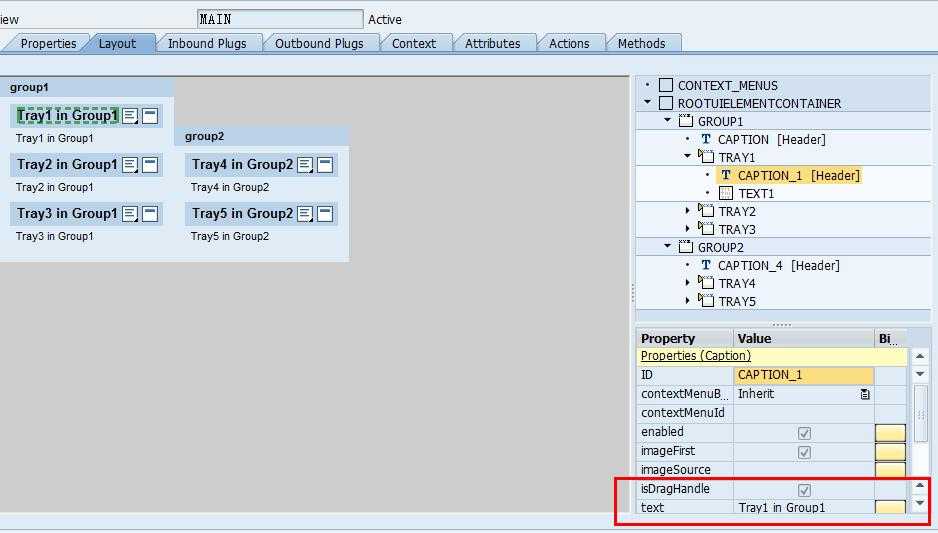938x533 pixels.
Task: Click the CAPTION [Header] text icon
Action: click(706, 139)
